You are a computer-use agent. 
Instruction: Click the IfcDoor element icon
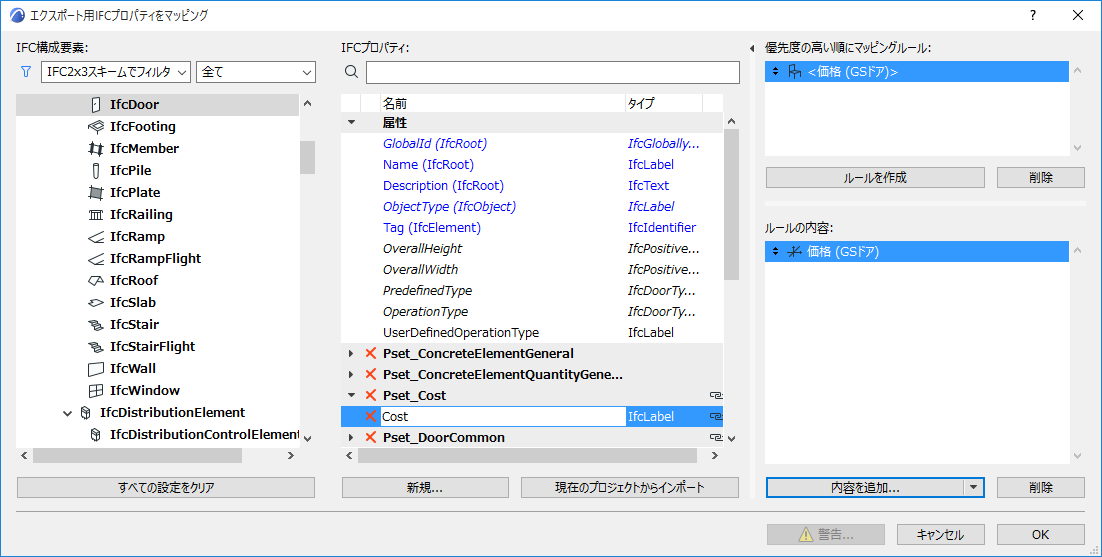(x=96, y=105)
